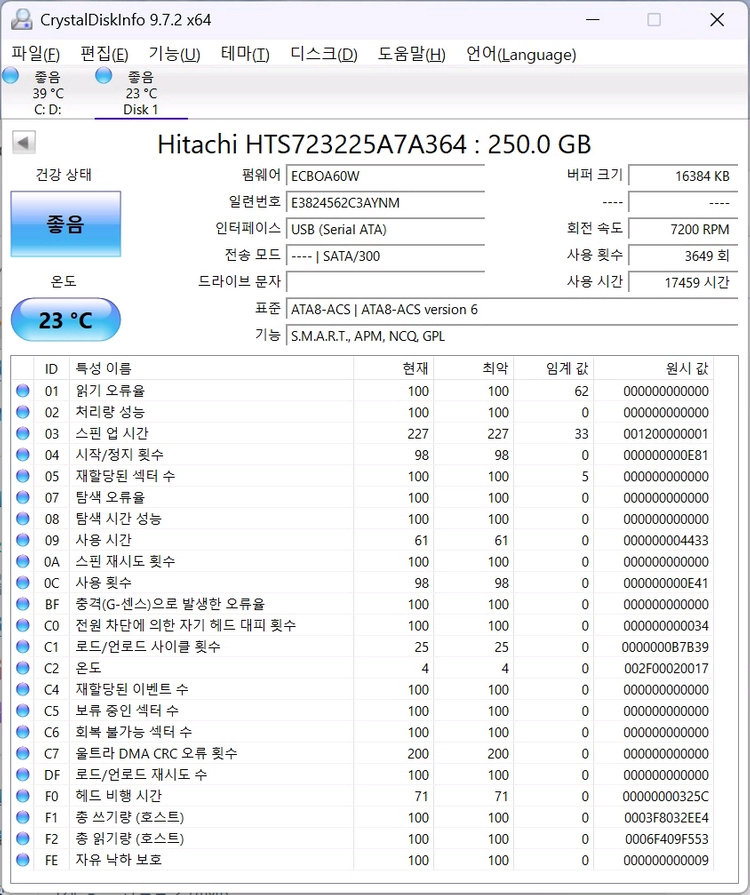
Task: Click status orb for 스핀 업 시간 row
Action: coord(23,433)
